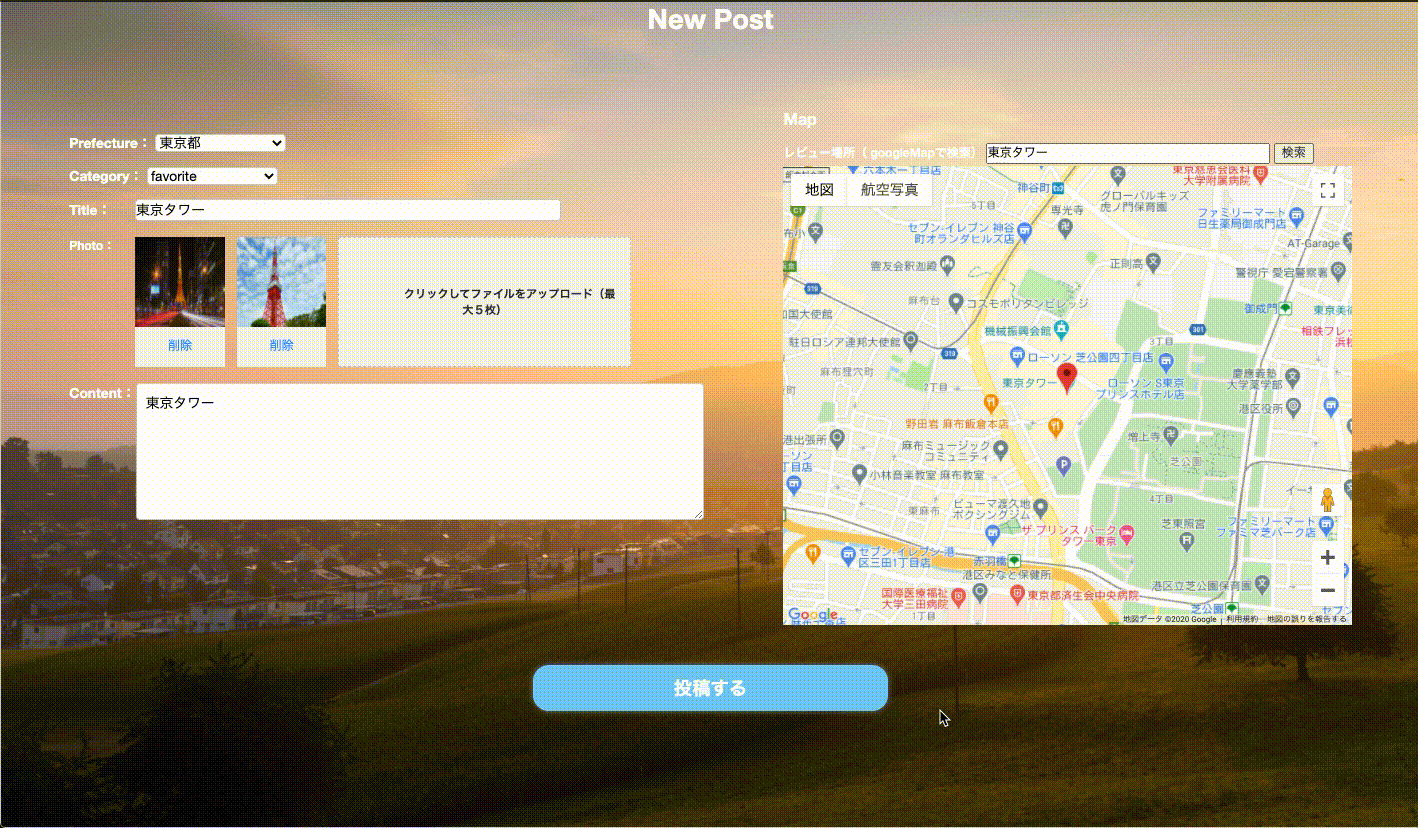The image size is (1418, 828).
Task: Click the 東京慈恵会医科大学附属病院 hospital pin
Action: tap(1260, 173)
